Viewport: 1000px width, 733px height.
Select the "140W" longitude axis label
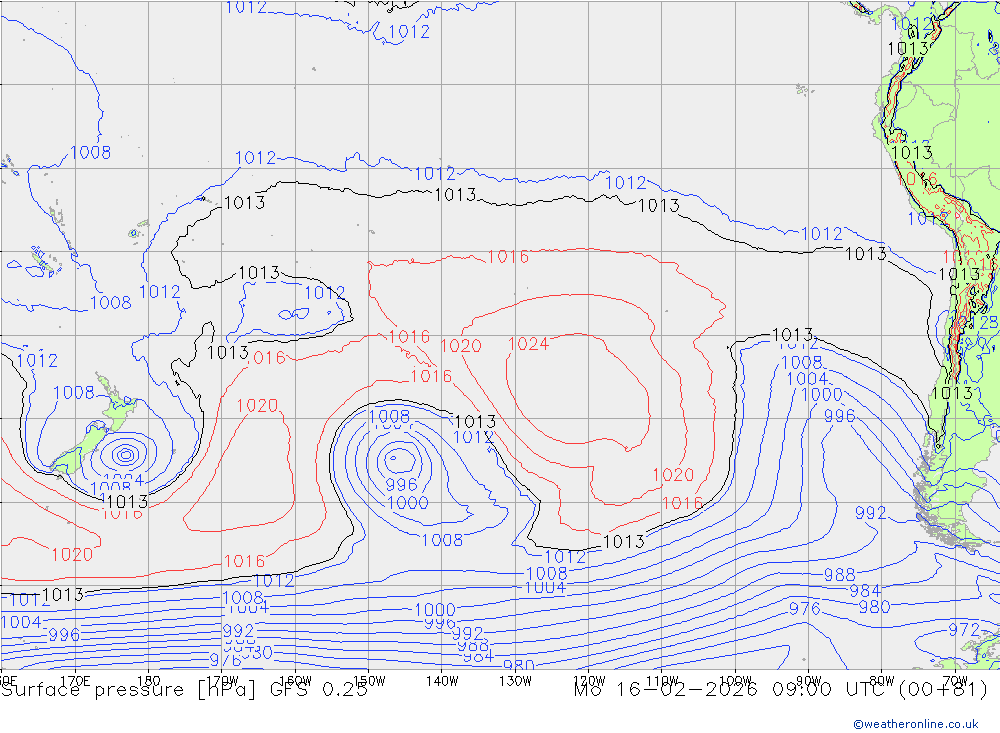click(x=442, y=681)
